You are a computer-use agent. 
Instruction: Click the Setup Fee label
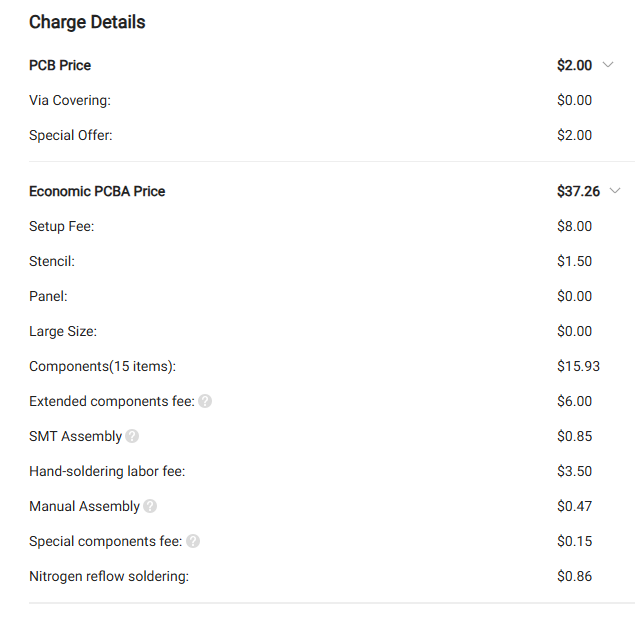(62, 226)
